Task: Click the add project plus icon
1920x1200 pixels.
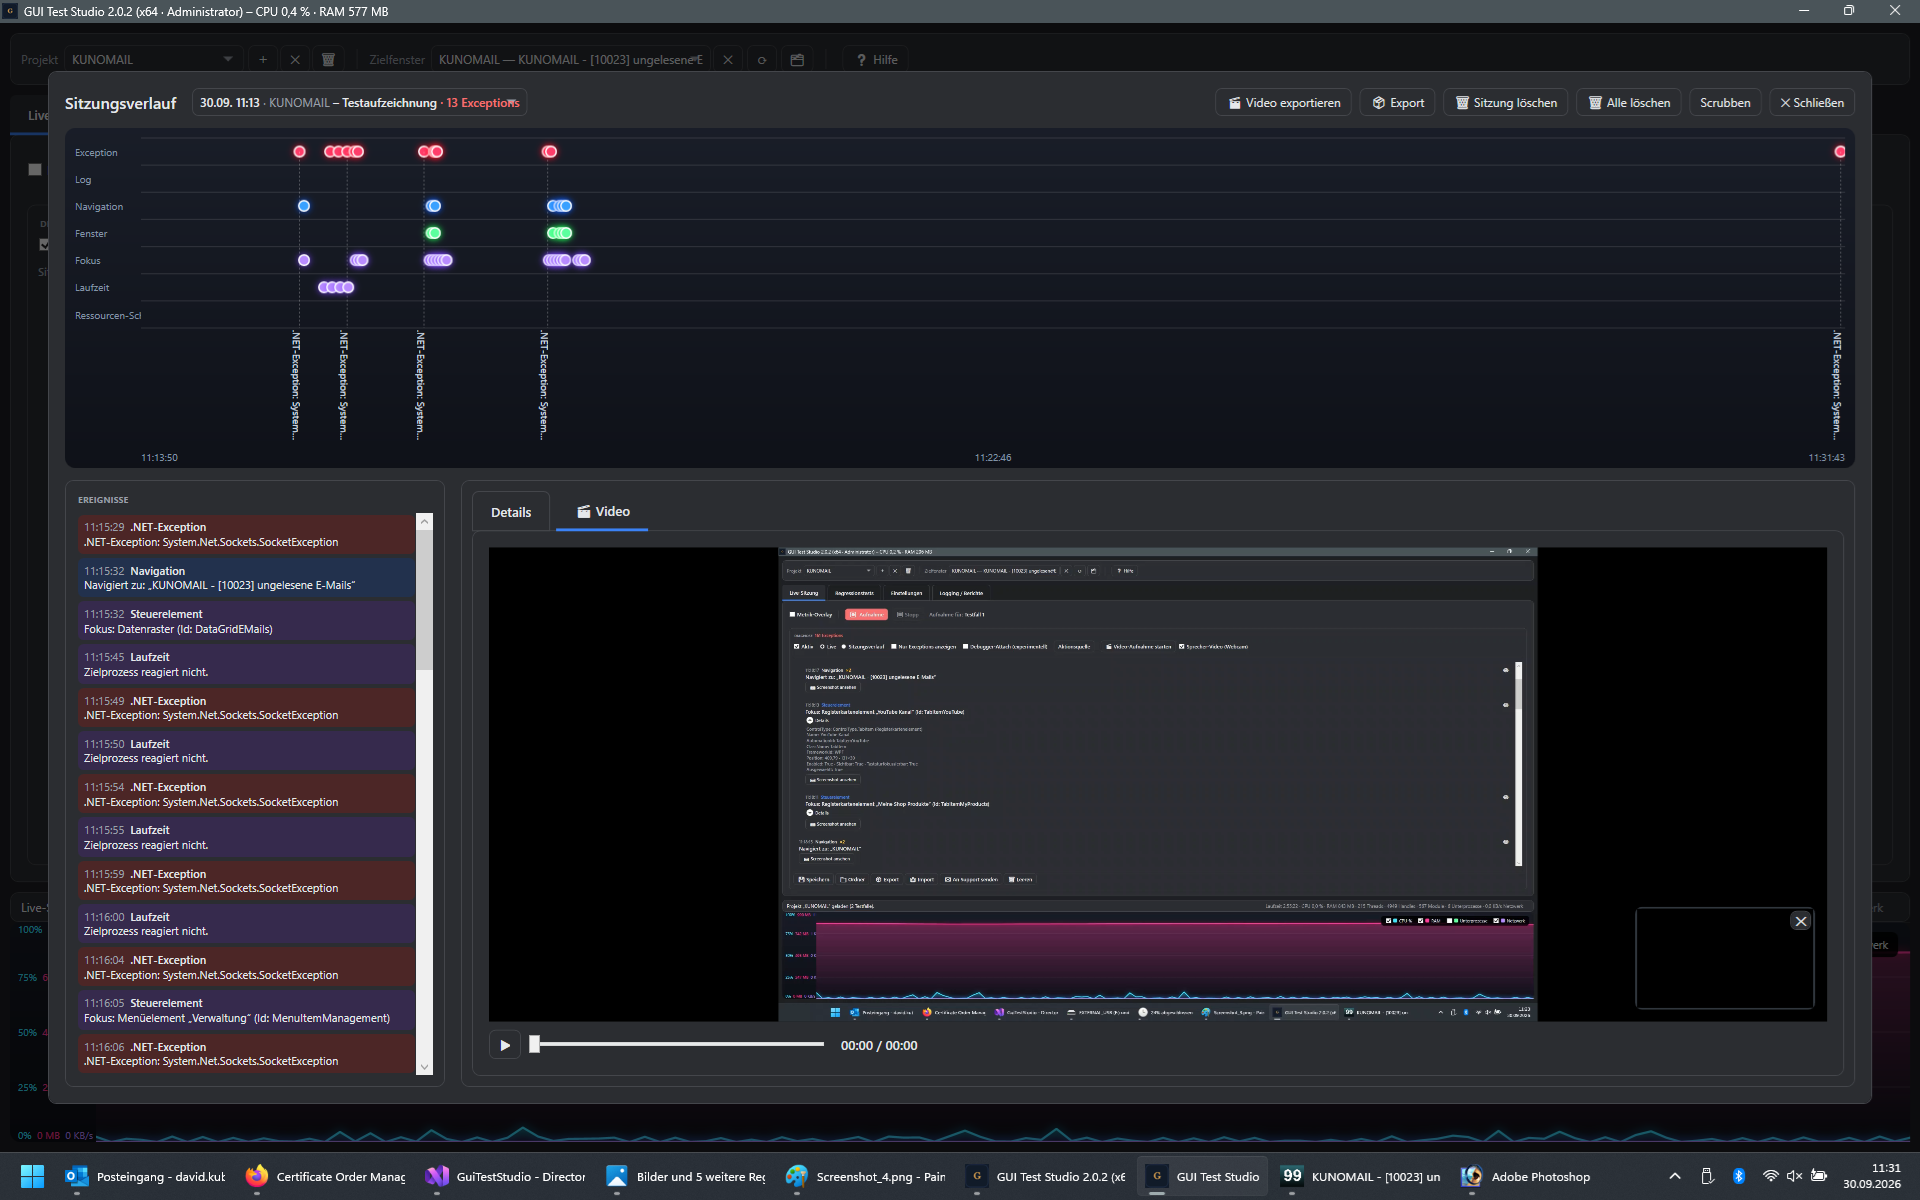Action: point(263,60)
